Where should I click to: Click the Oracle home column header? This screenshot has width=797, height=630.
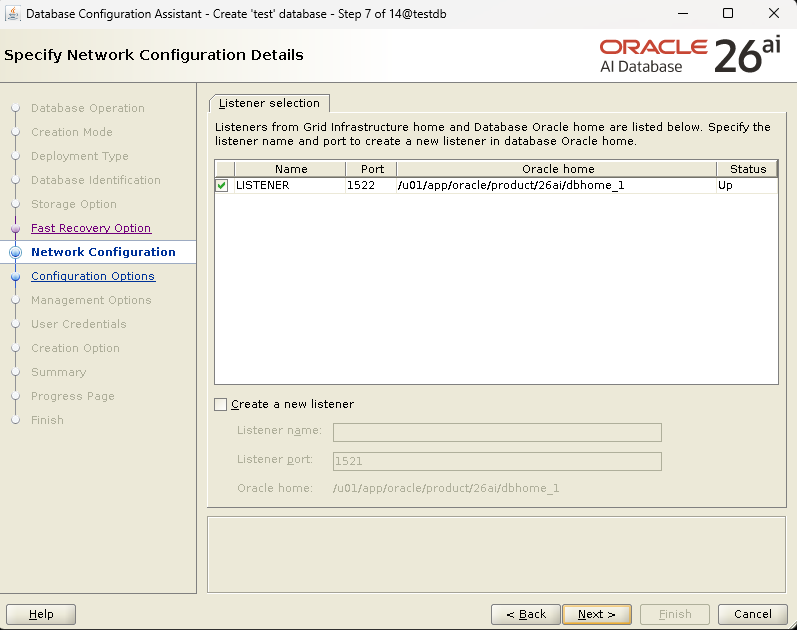point(558,169)
